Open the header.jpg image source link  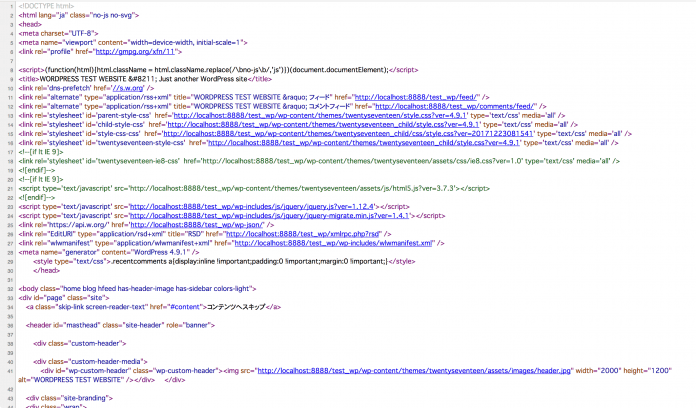(x=414, y=370)
